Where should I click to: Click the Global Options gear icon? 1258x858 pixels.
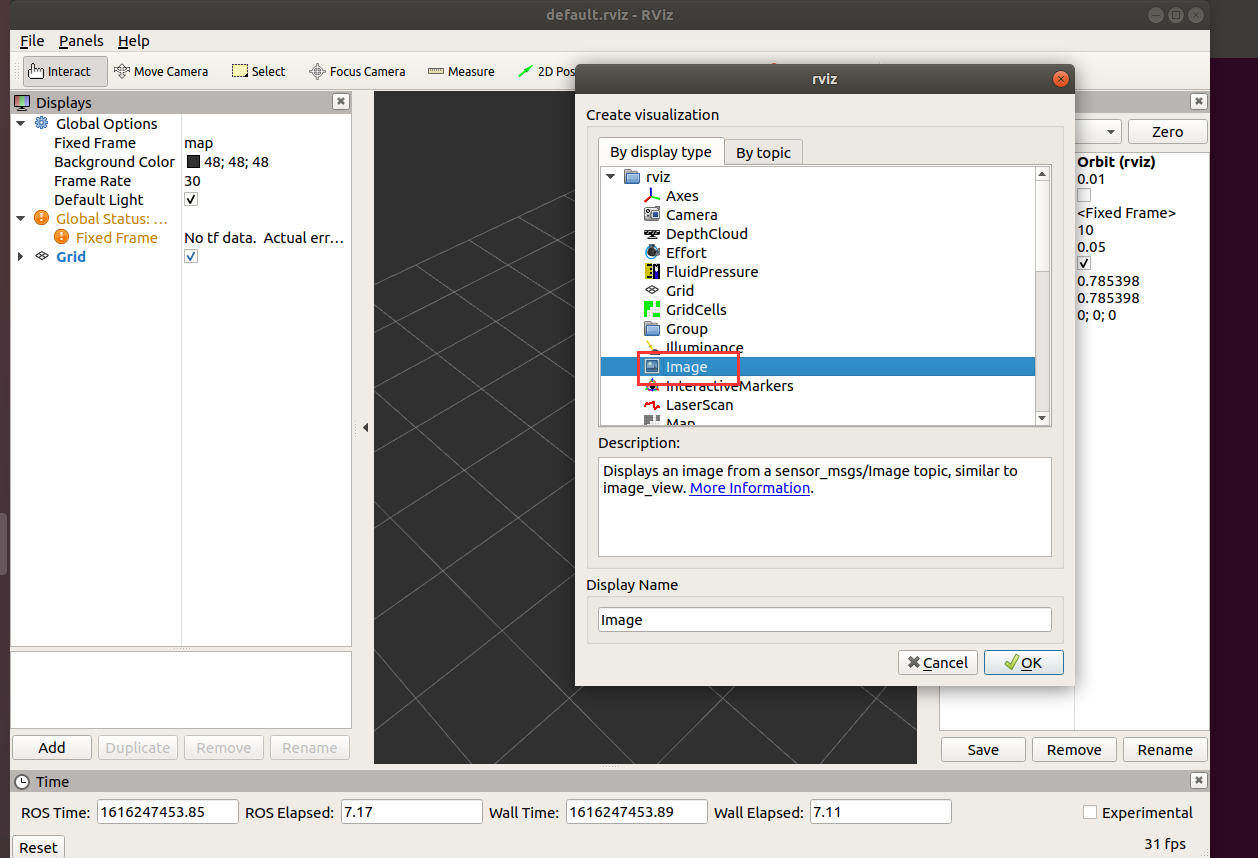[41, 123]
